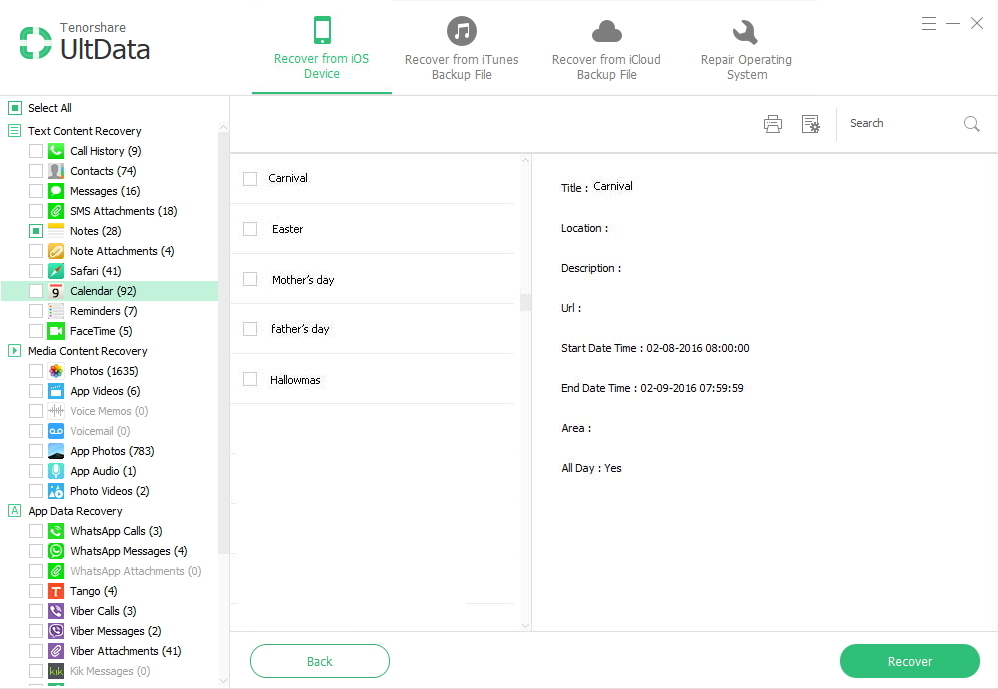Expand the Media Content Recovery section

coord(15,351)
